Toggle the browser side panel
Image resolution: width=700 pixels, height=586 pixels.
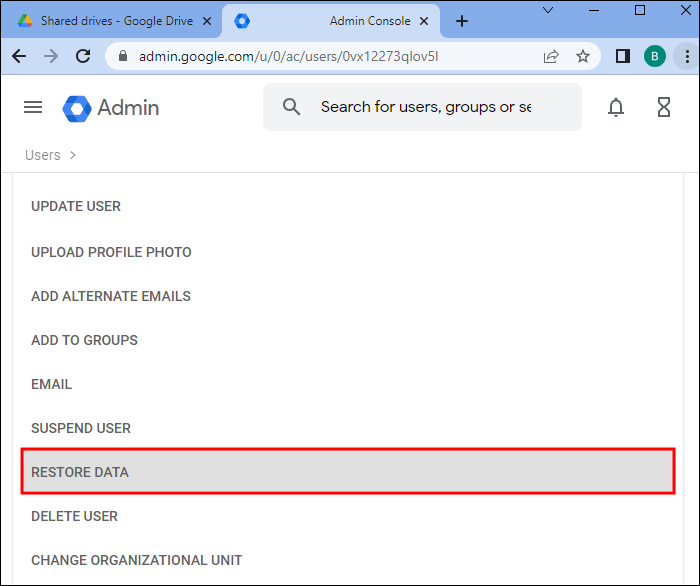622,57
